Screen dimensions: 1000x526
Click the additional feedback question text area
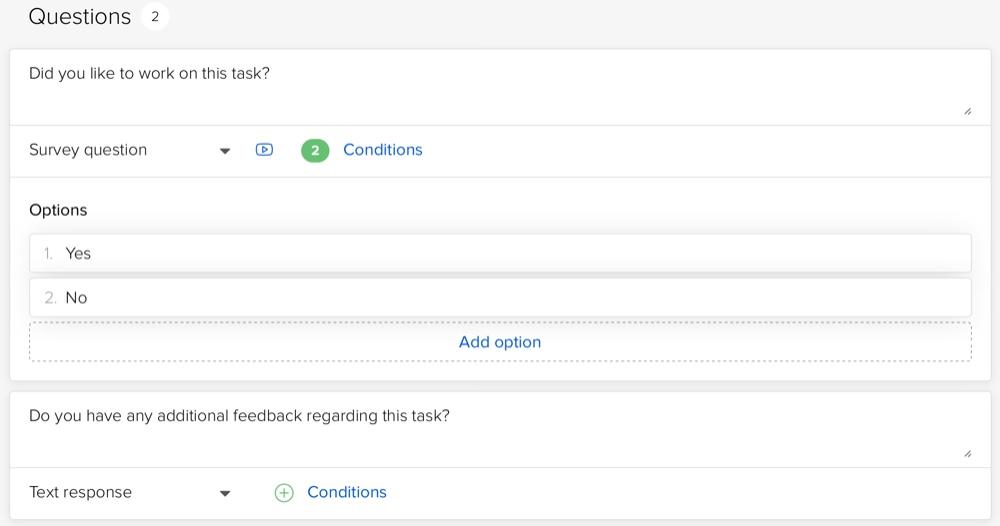pyautogui.click(x=500, y=430)
